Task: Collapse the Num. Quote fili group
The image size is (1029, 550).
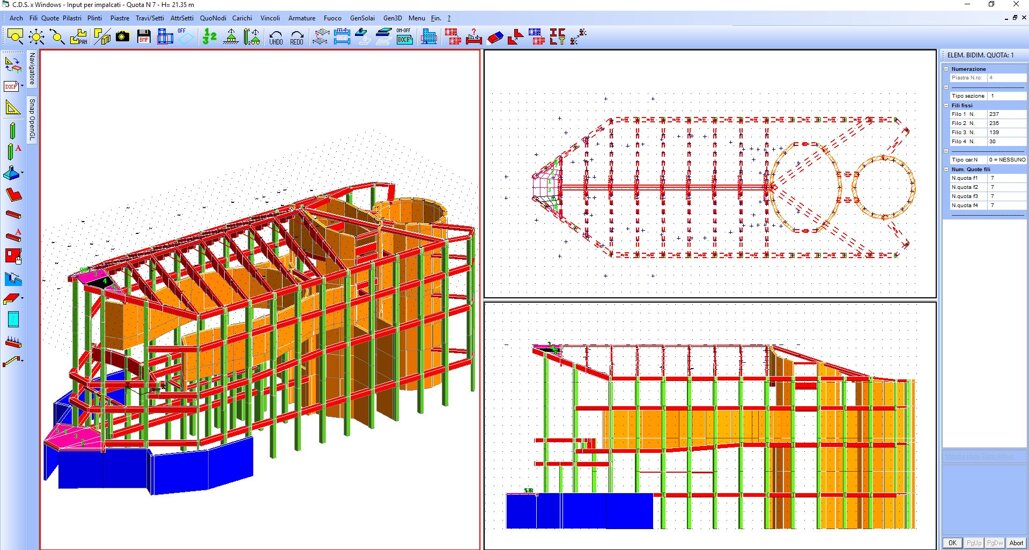Action: coord(946,169)
